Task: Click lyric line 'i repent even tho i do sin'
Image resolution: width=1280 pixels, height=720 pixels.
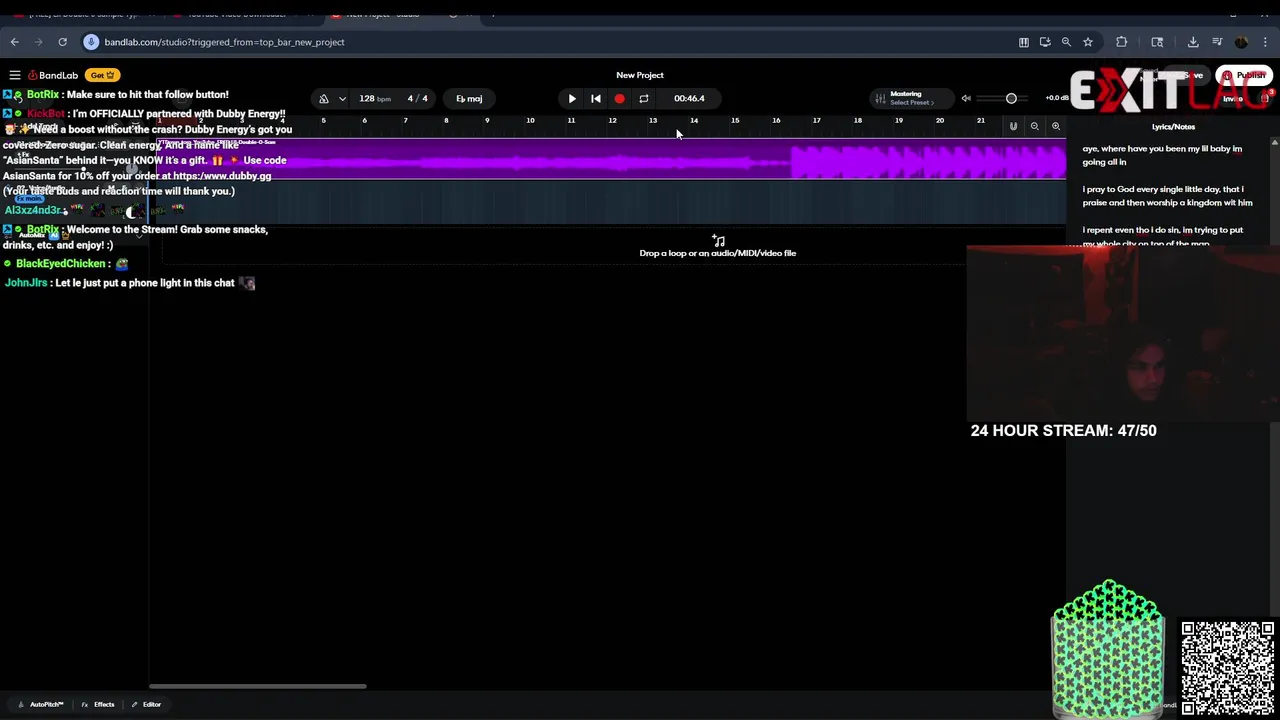Action: point(1163,236)
